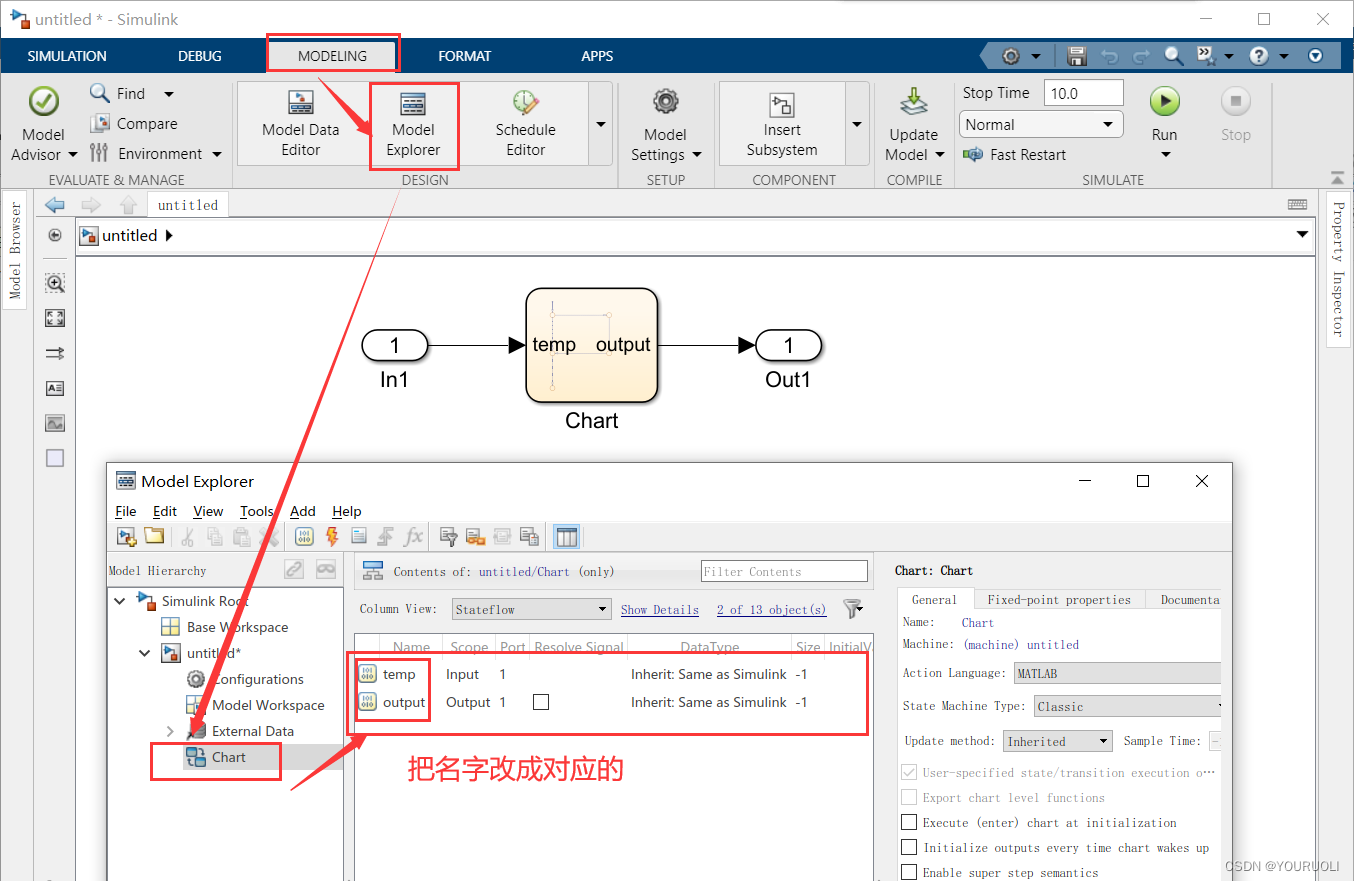Open Update method Inherited dropdown

(1057, 741)
